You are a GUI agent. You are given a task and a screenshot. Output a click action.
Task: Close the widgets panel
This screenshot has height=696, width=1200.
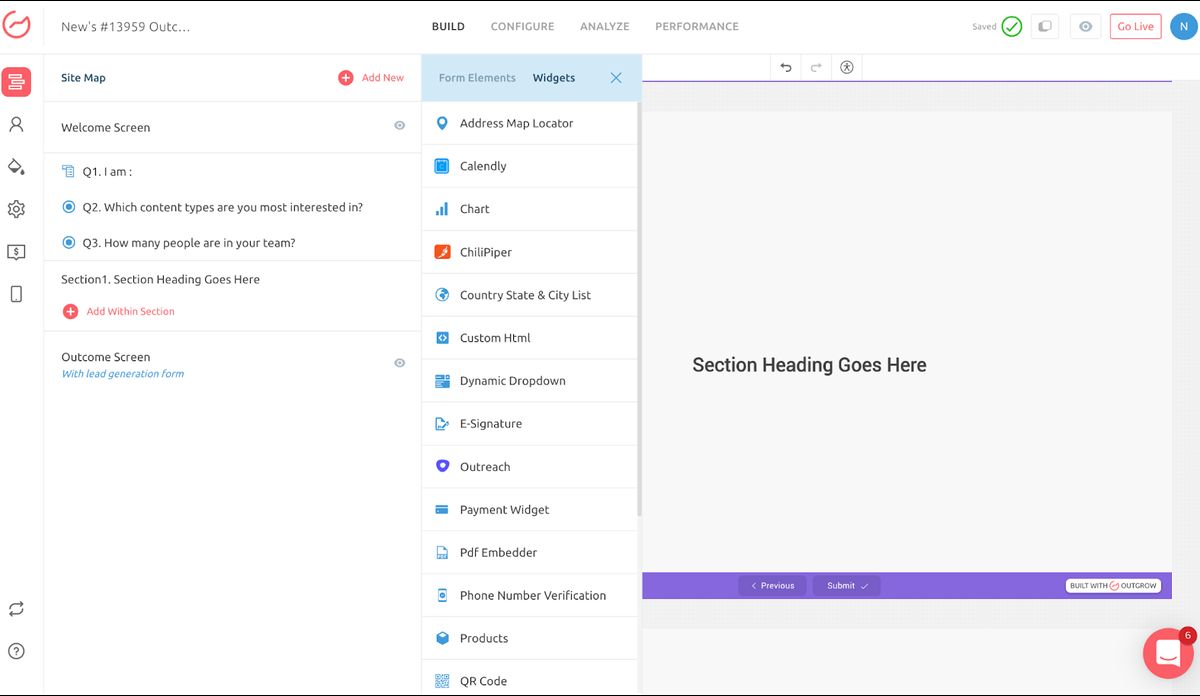point(616,78)
